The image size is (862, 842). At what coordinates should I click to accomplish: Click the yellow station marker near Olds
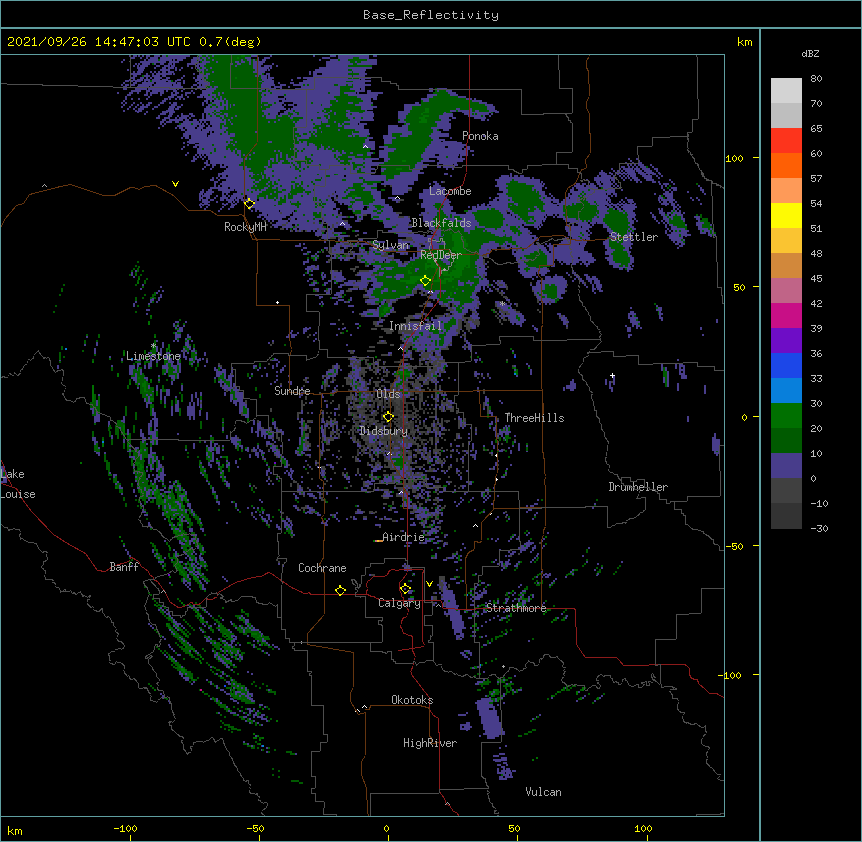388,417
